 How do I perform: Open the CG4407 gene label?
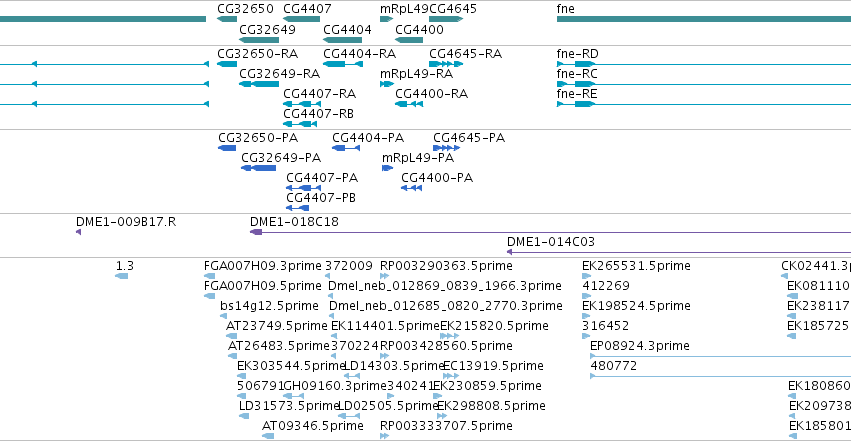pyautogui.click(x=307, y=9)
